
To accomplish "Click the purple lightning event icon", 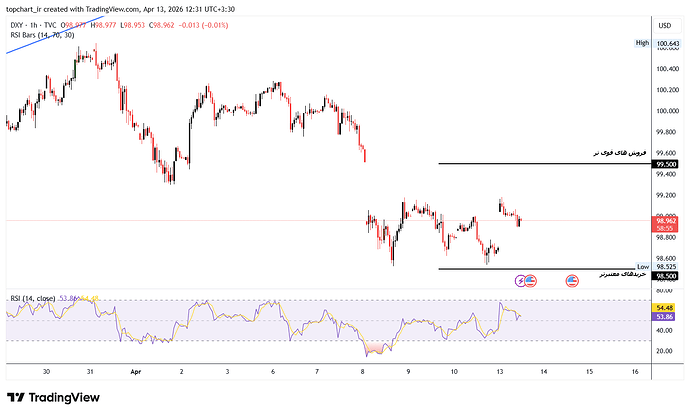I will pos(521,281).
